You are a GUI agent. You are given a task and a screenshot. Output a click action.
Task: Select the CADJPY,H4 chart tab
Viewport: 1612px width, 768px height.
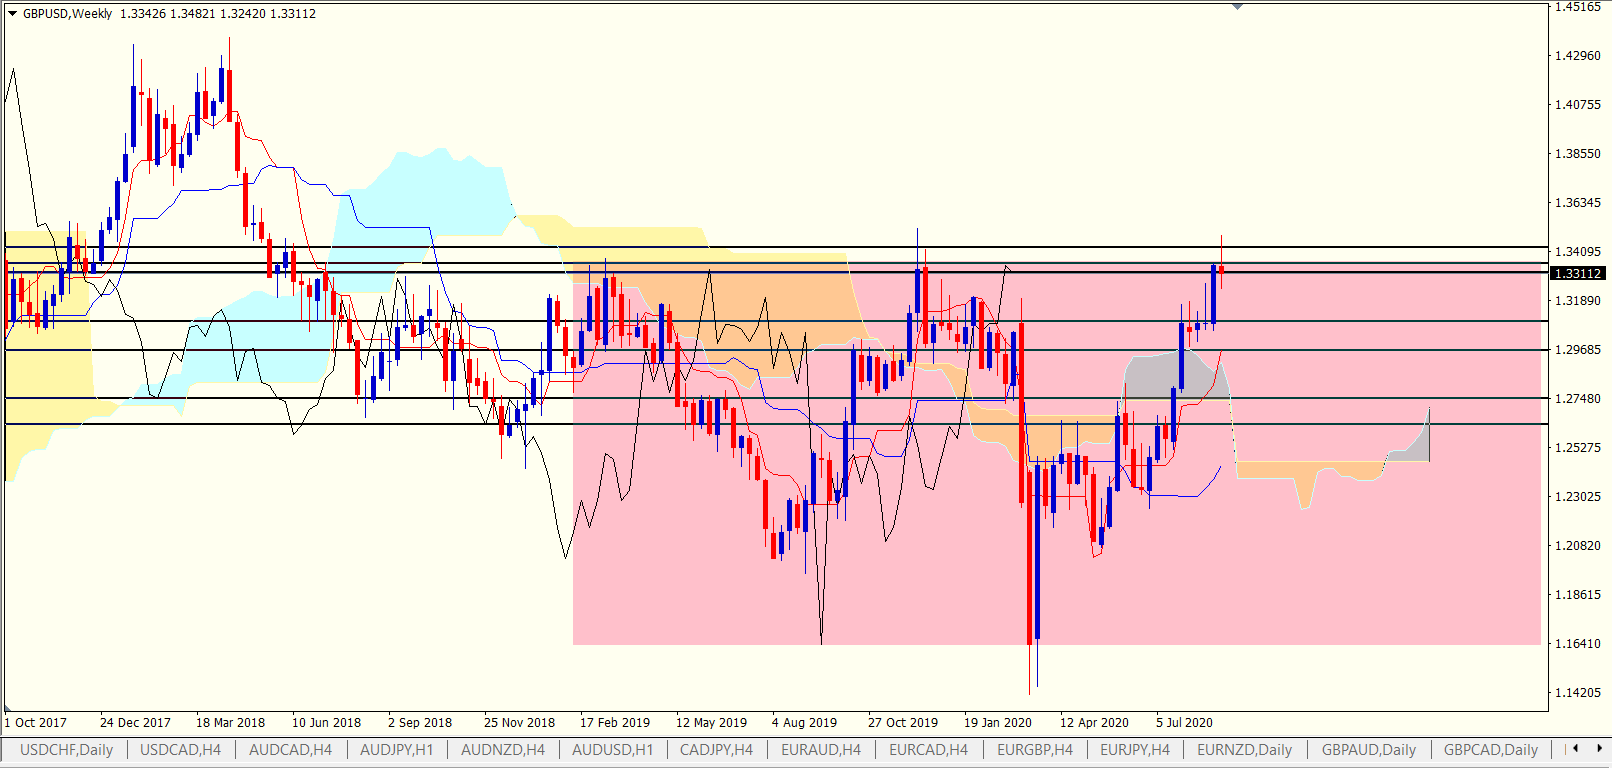pos(716,750)
